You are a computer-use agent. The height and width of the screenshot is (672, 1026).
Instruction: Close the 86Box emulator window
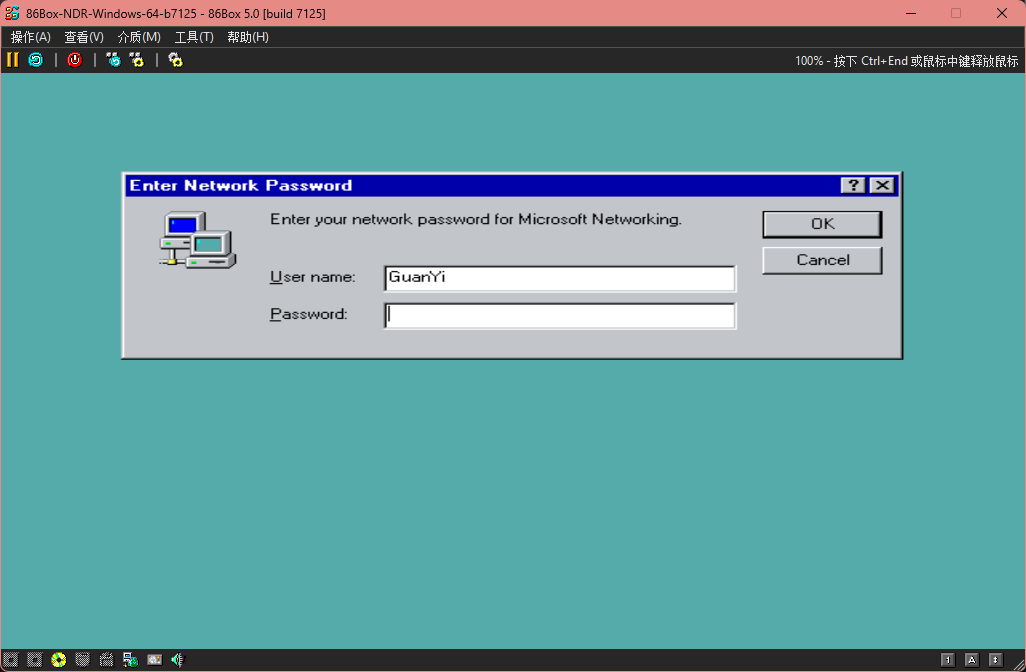(1002, 13)
